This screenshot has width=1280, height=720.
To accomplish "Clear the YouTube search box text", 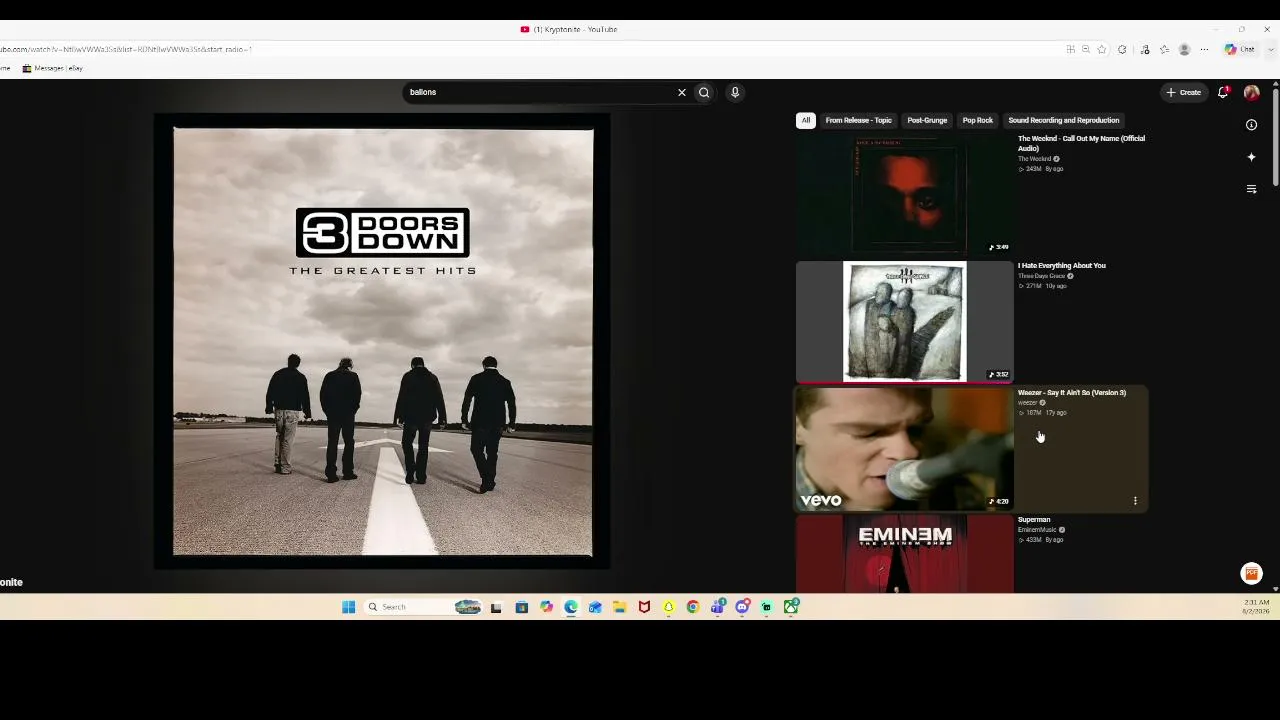I will [x=682, y=92].
